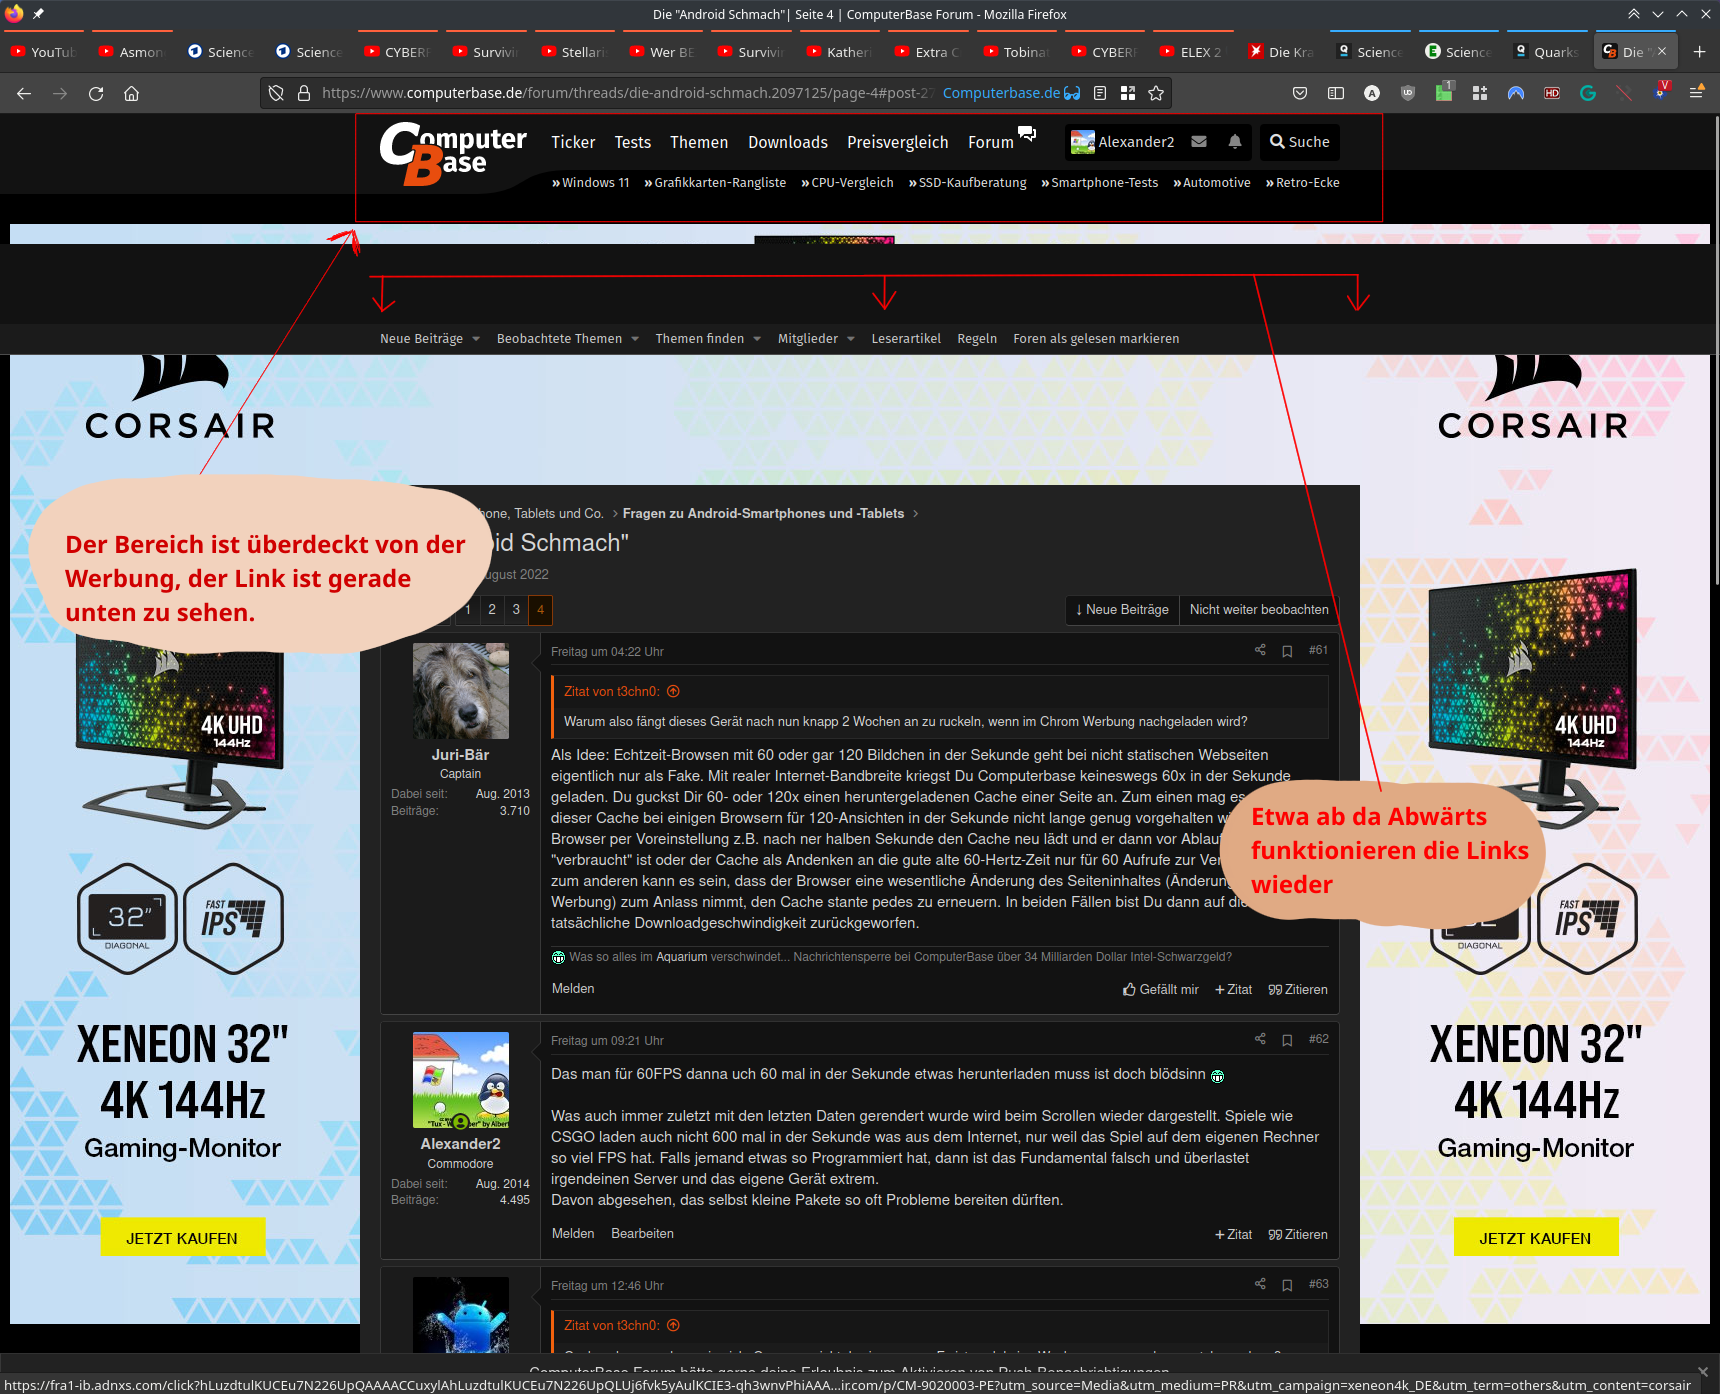Viewport: 1720px width, 1394px height.
Task: Share post #62
Action: pos(1260,1039)
